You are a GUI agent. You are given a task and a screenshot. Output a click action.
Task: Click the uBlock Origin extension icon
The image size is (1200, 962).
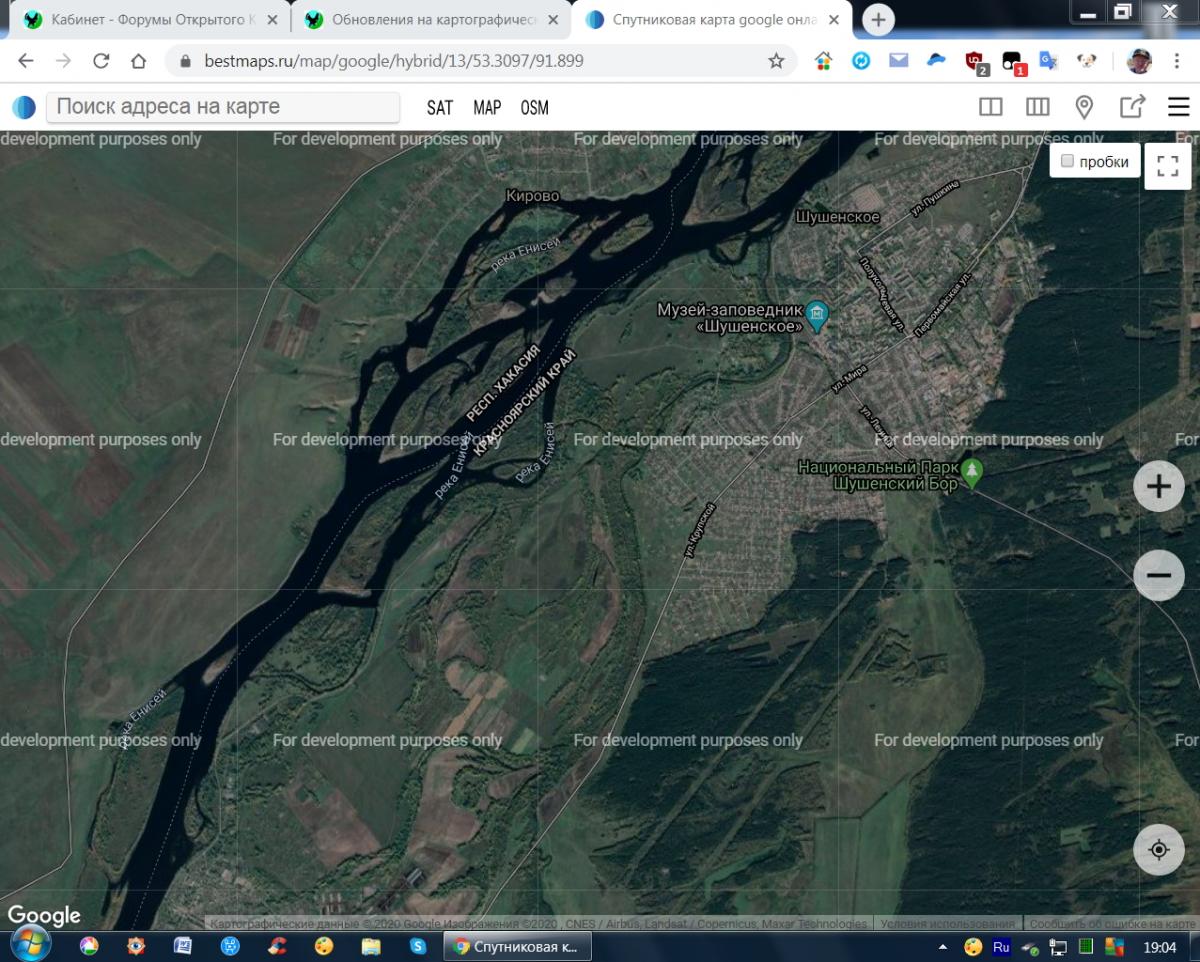[x=976, y=61]
